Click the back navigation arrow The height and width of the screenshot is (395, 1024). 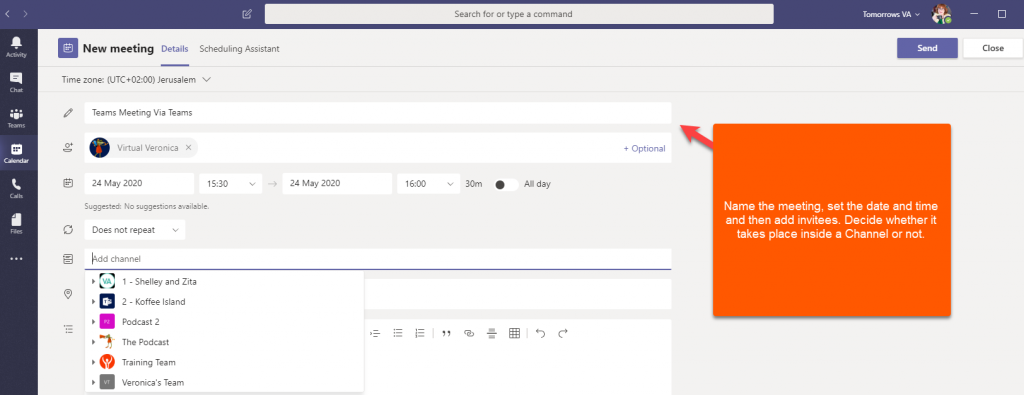point(7,13)
